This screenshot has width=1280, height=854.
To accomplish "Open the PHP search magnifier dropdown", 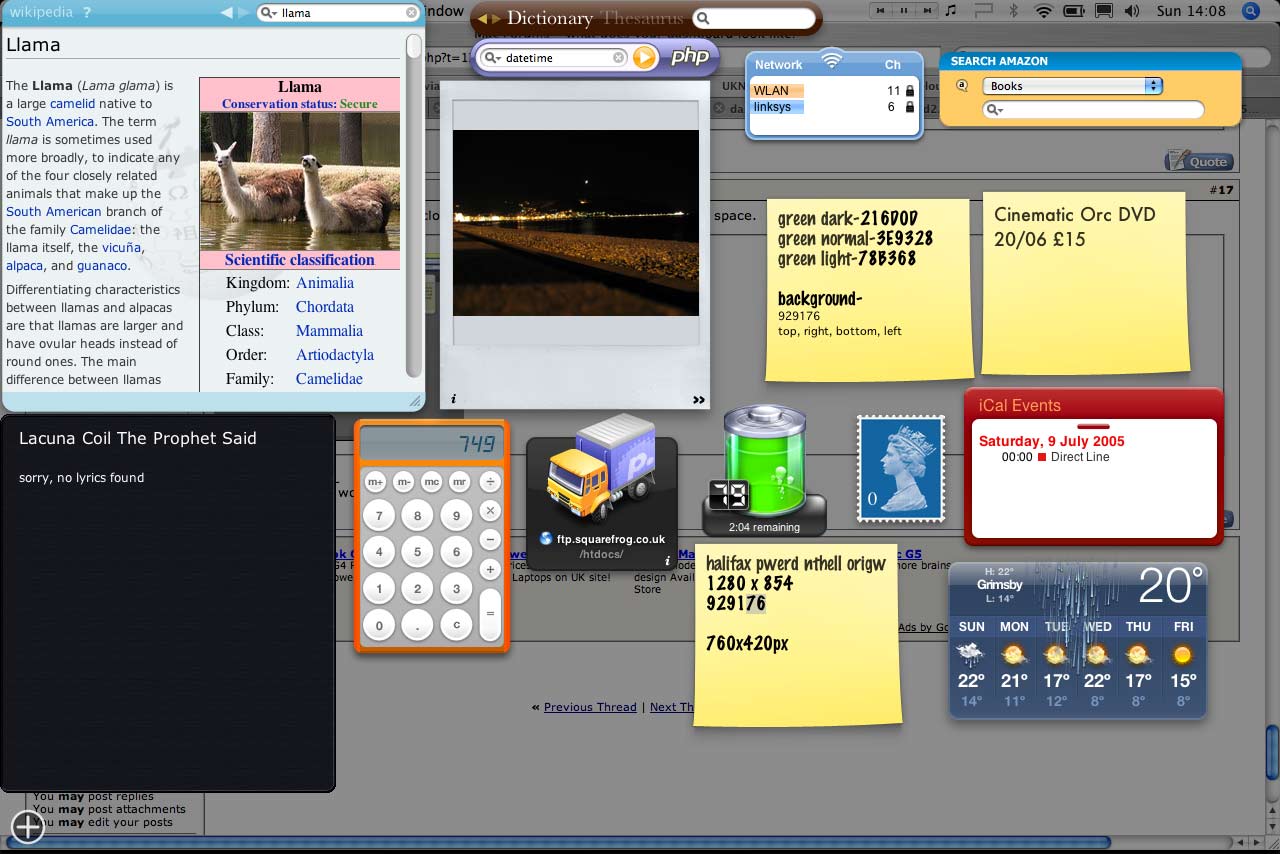I will pos(493,58).
